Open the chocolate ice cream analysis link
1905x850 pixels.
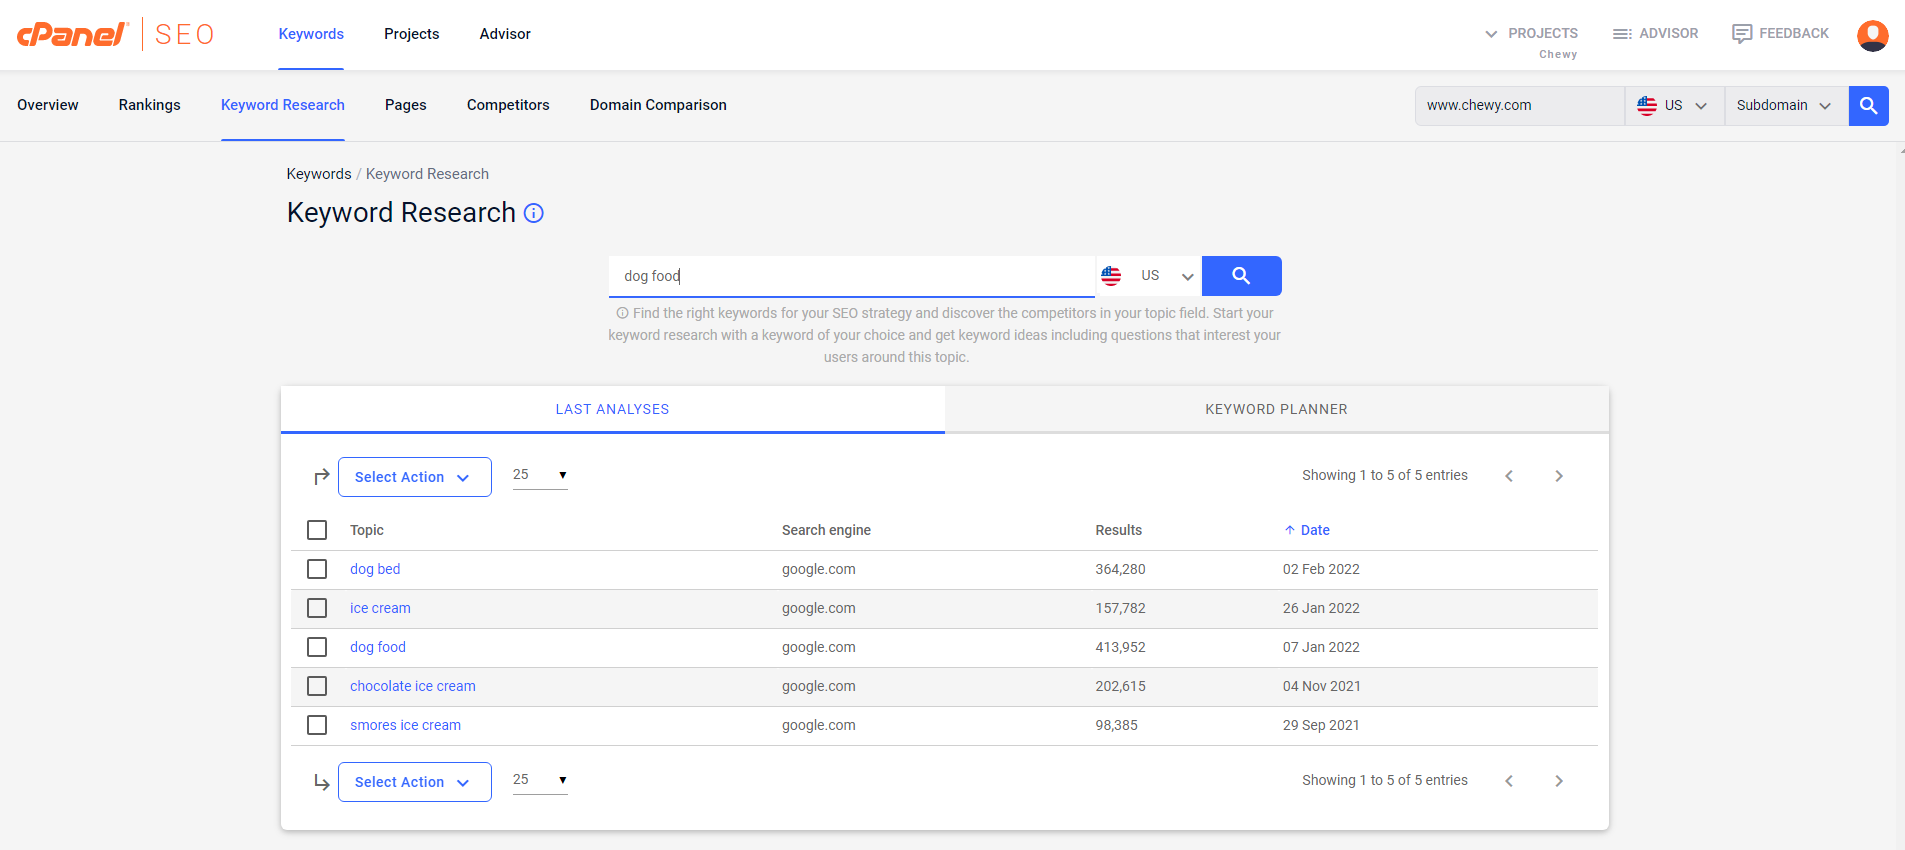pyautogui.click(x=413, y=686)
